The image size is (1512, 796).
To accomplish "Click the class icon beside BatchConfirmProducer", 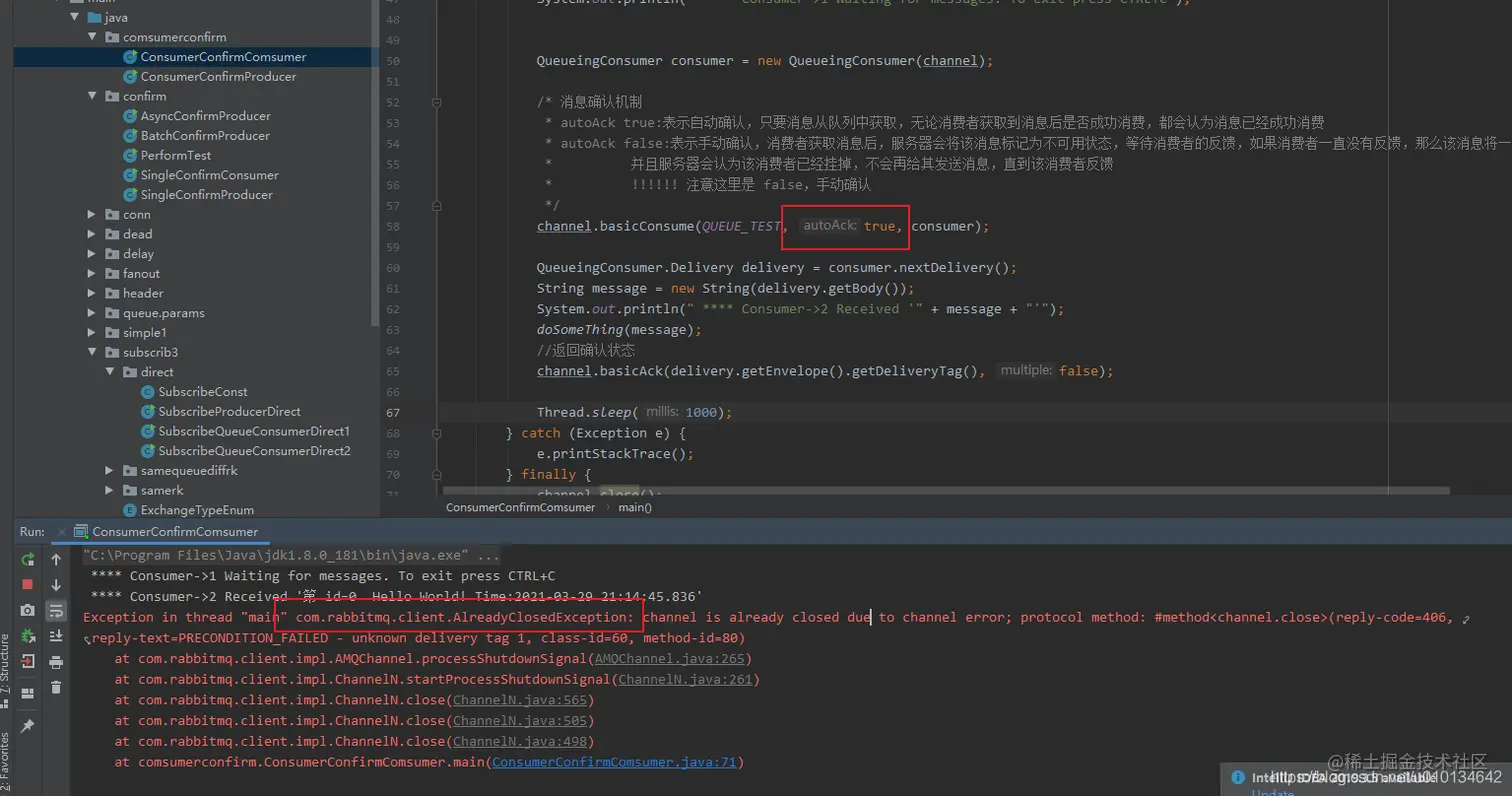I will [x=130, y=135].
